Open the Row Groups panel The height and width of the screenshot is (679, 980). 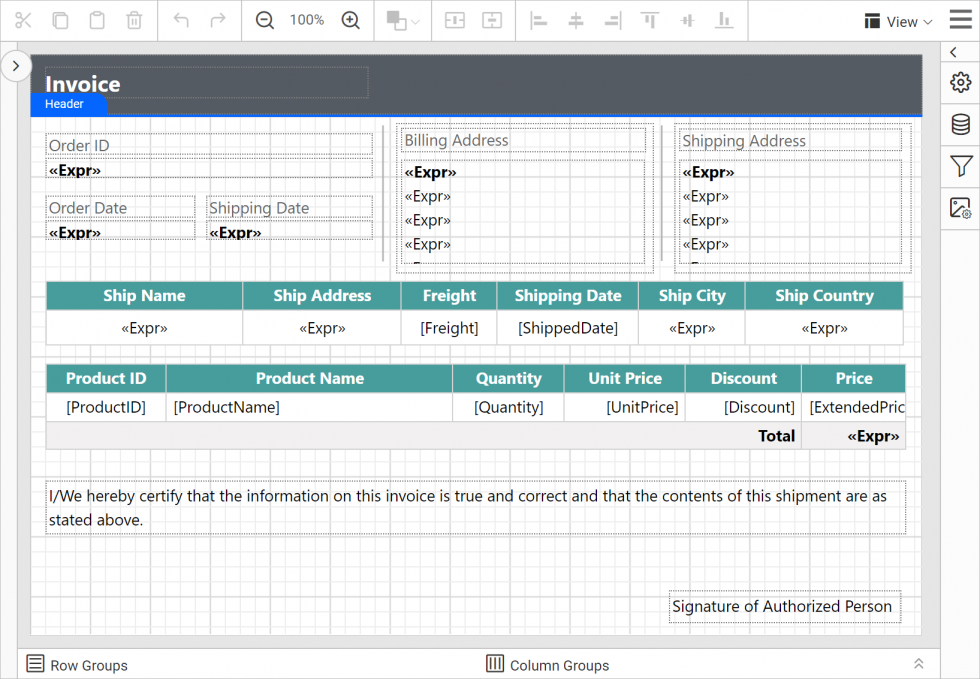(77, 665)
